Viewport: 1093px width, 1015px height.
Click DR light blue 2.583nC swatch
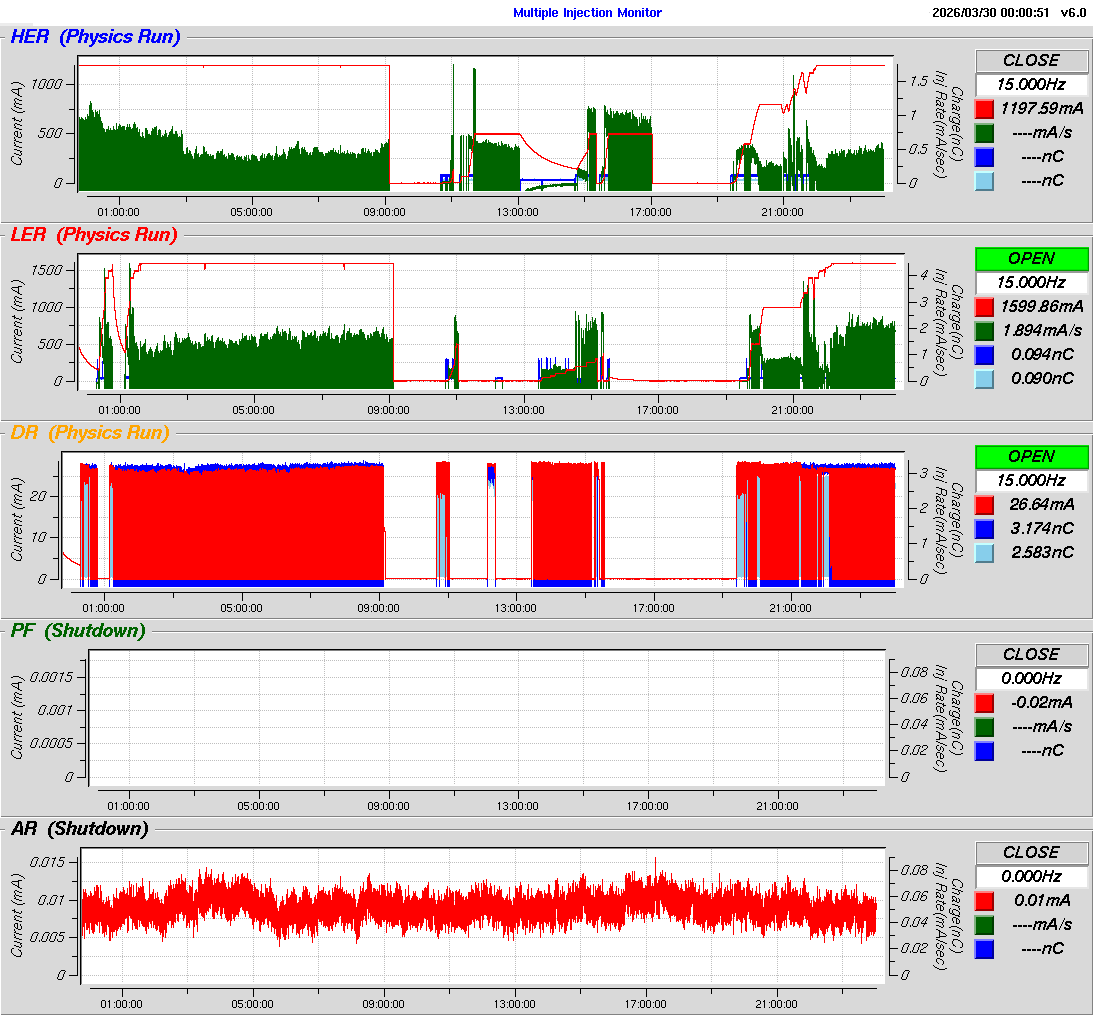coord(985,552)
